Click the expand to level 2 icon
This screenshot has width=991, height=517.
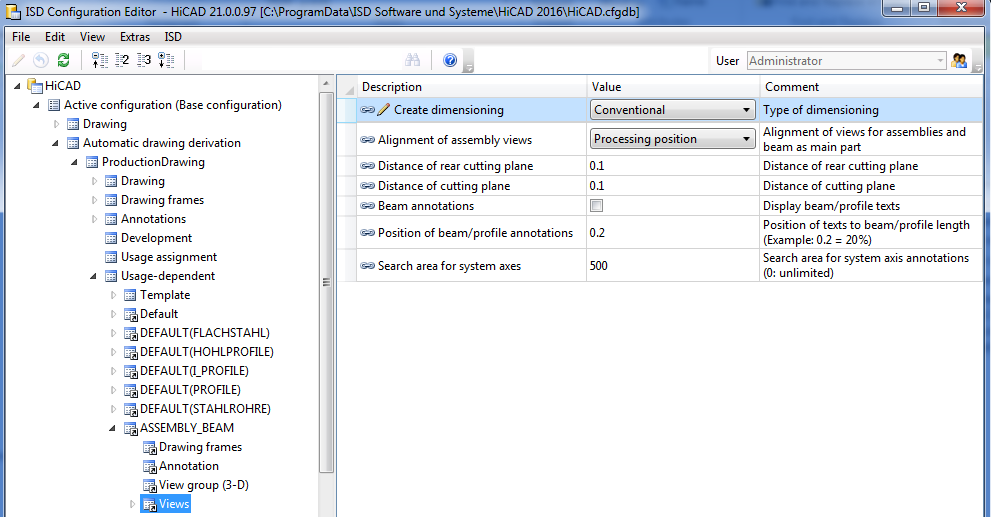pos(122,61)
